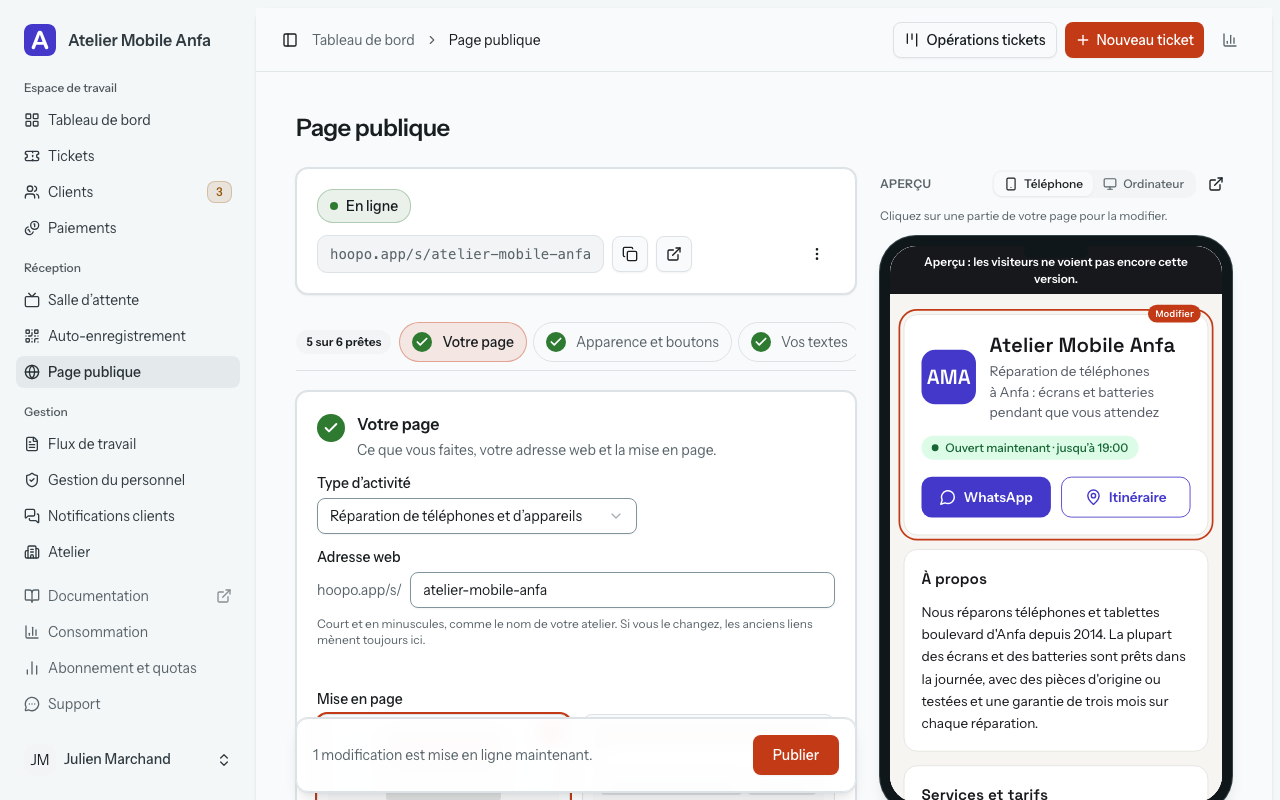Click the En ligne status badge
Image resolution: width=1280 pixels, height=800 pixels.
[x=364, y=206]
